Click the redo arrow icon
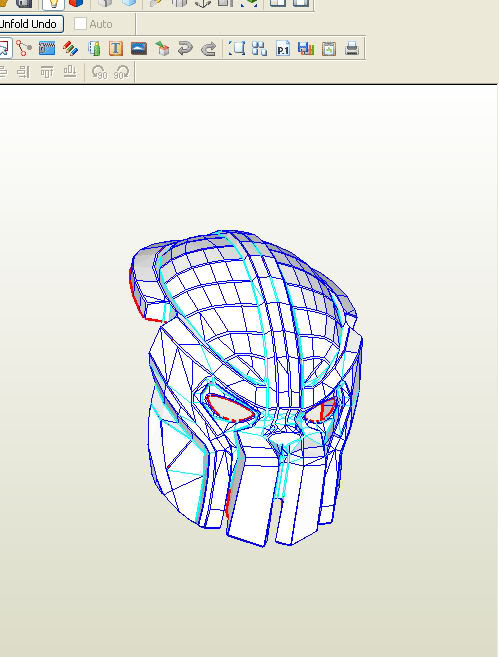 208,49
